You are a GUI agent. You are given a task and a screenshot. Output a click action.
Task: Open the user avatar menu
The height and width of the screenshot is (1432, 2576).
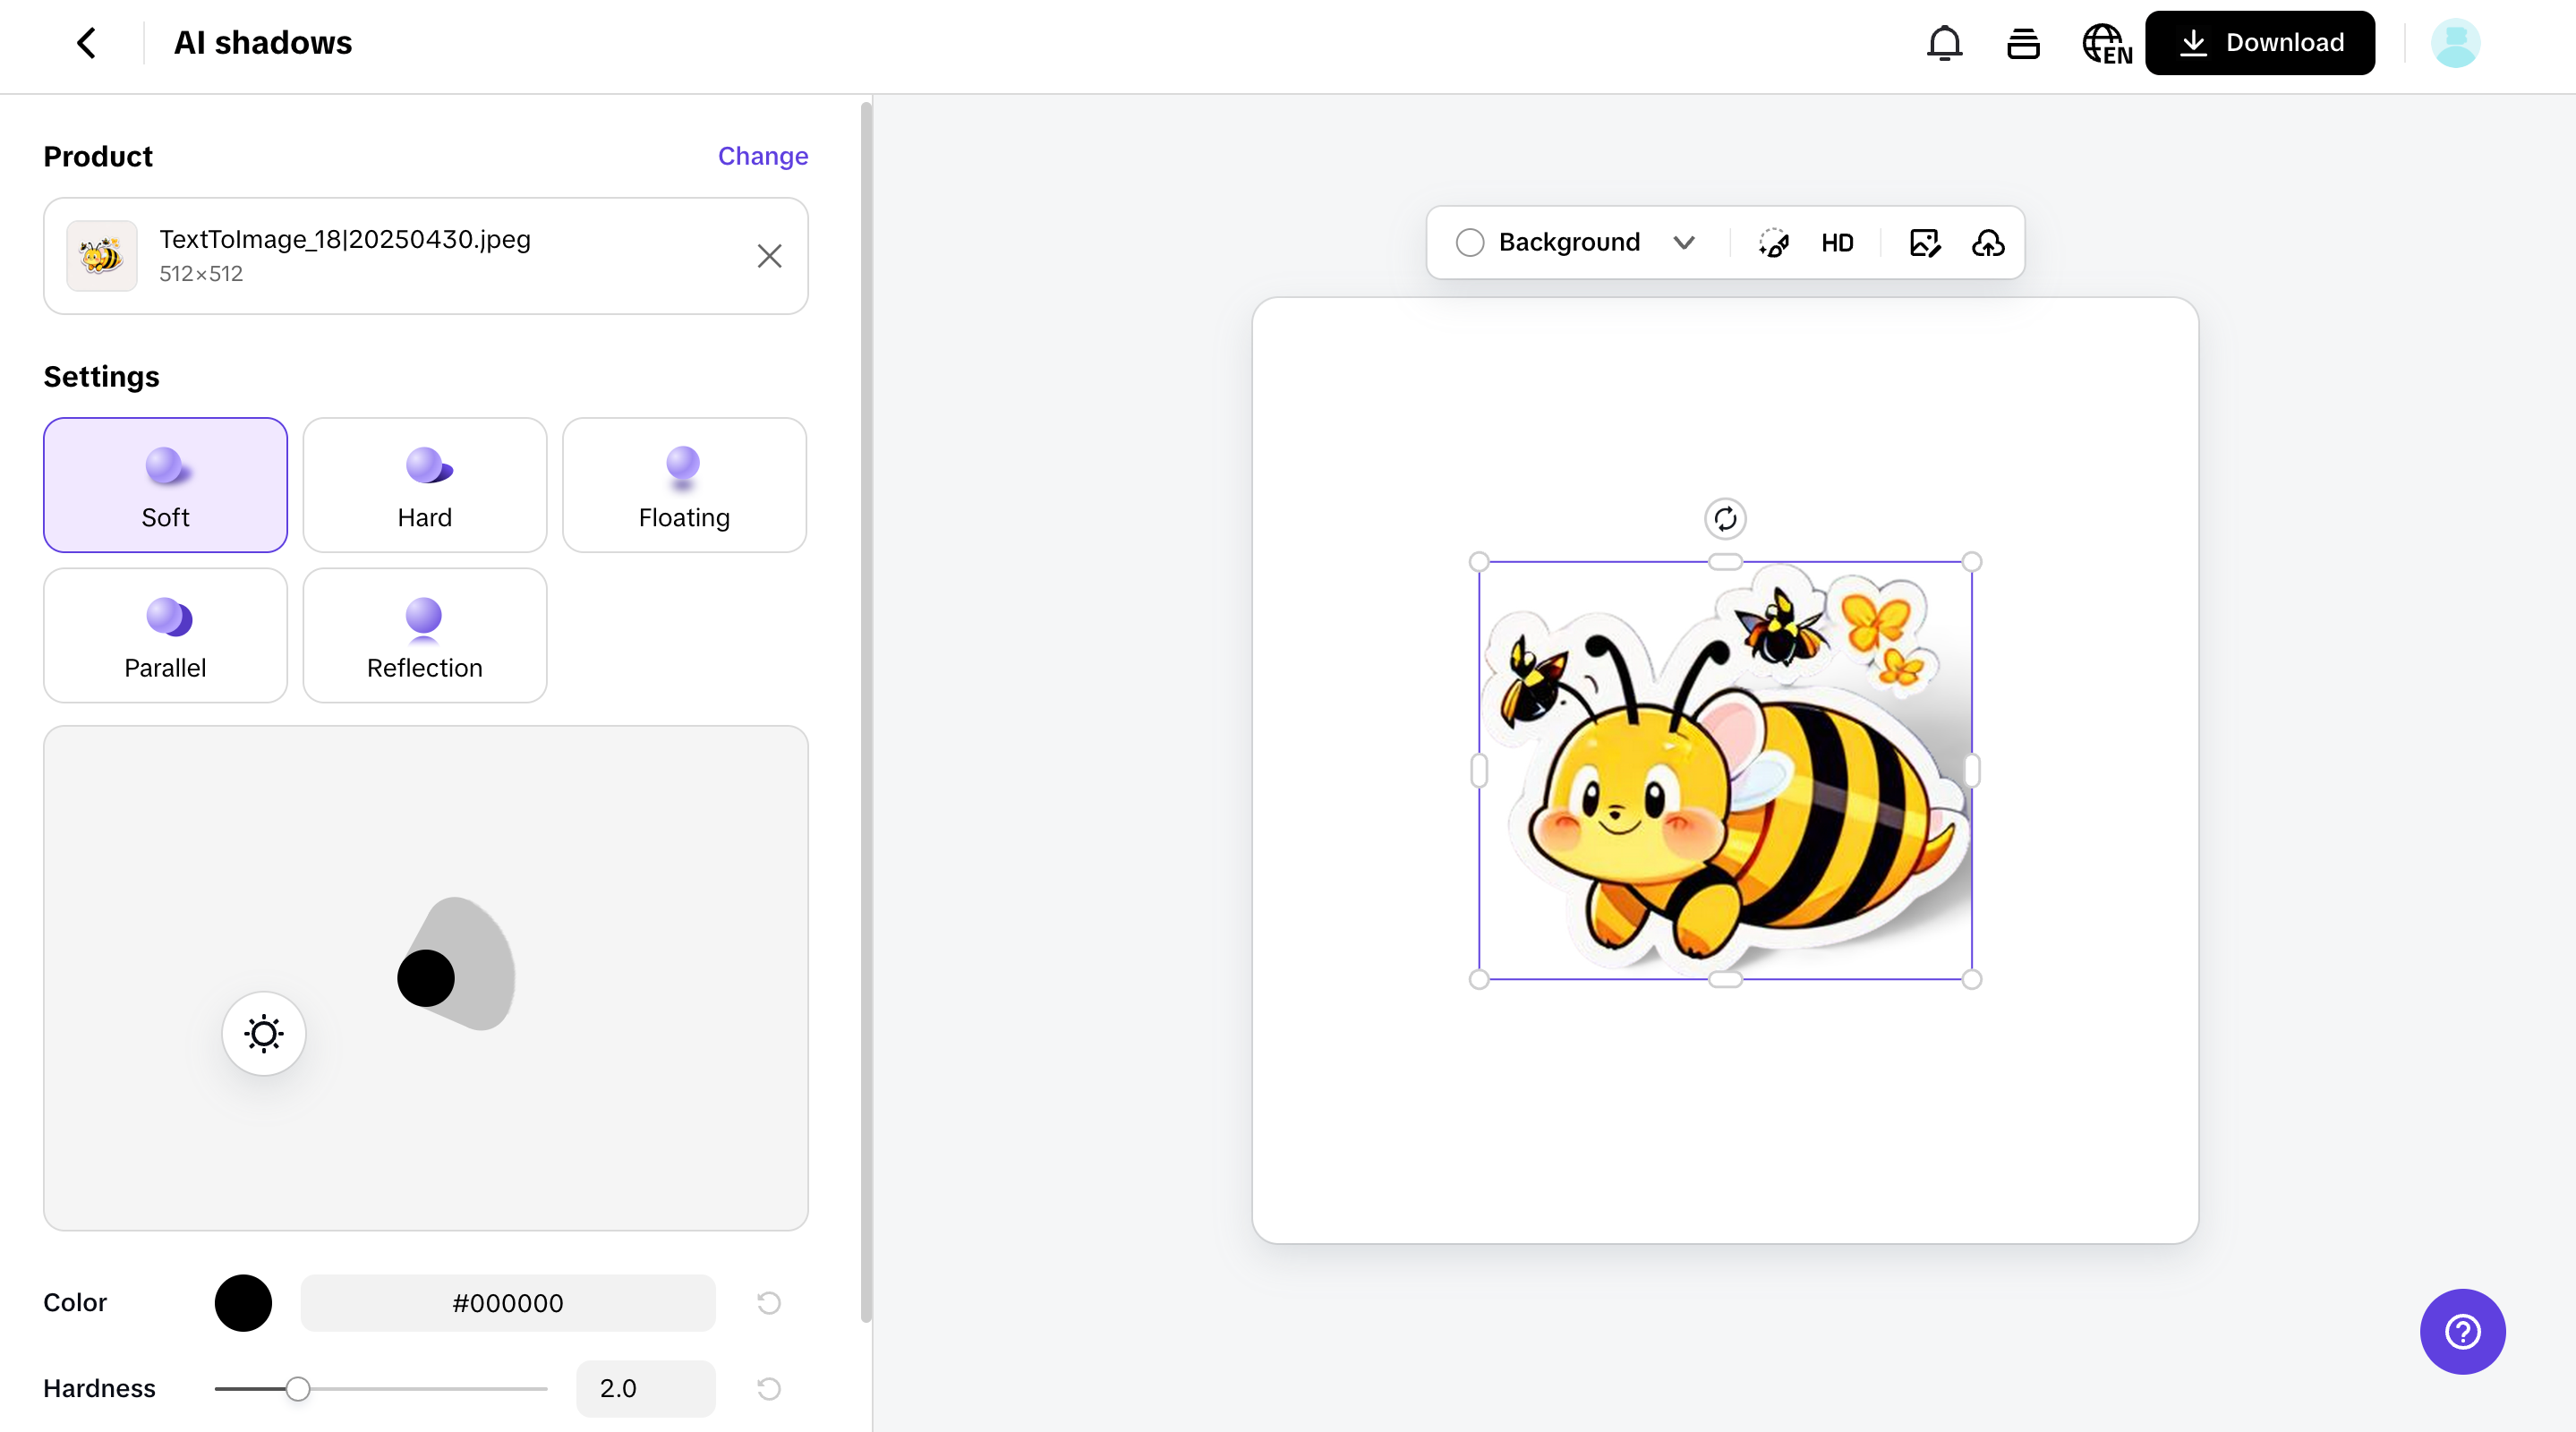pos(2455,43)
